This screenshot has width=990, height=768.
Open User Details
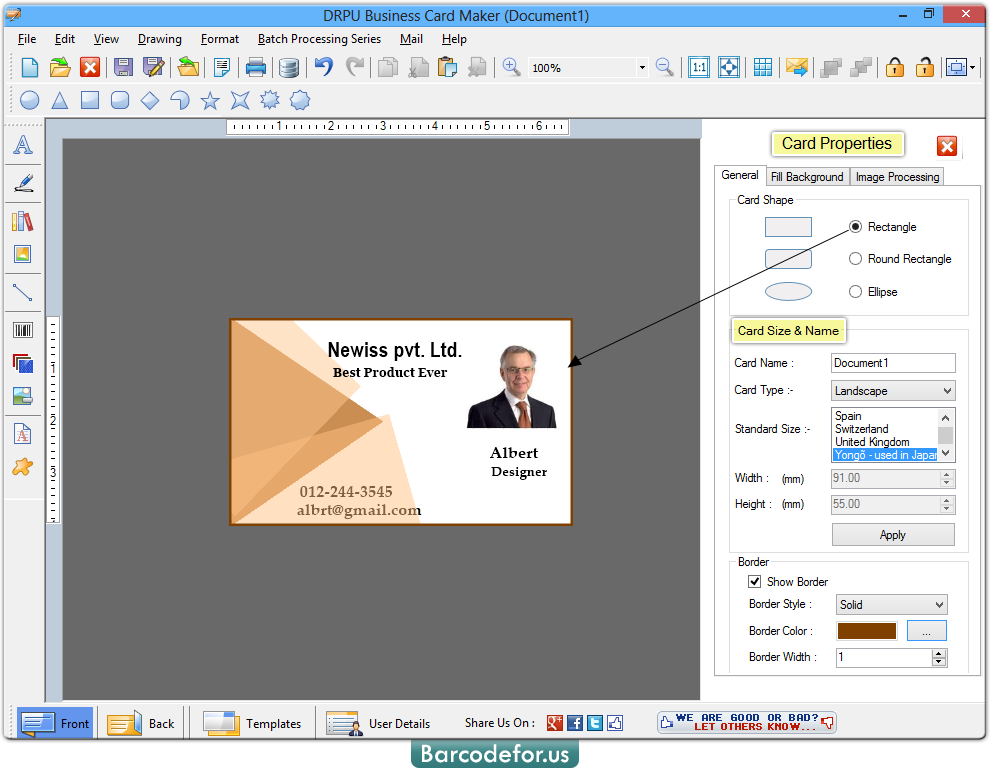(x=378, y=723)
